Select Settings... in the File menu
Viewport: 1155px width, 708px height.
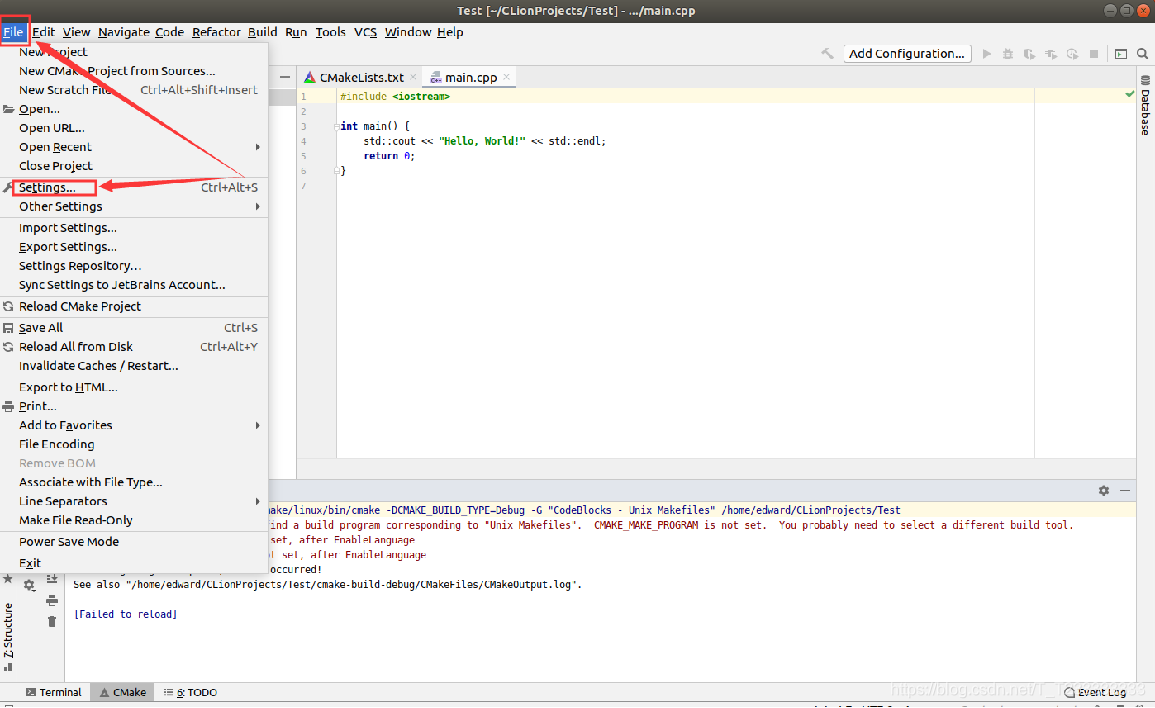[x=134, y=188]
